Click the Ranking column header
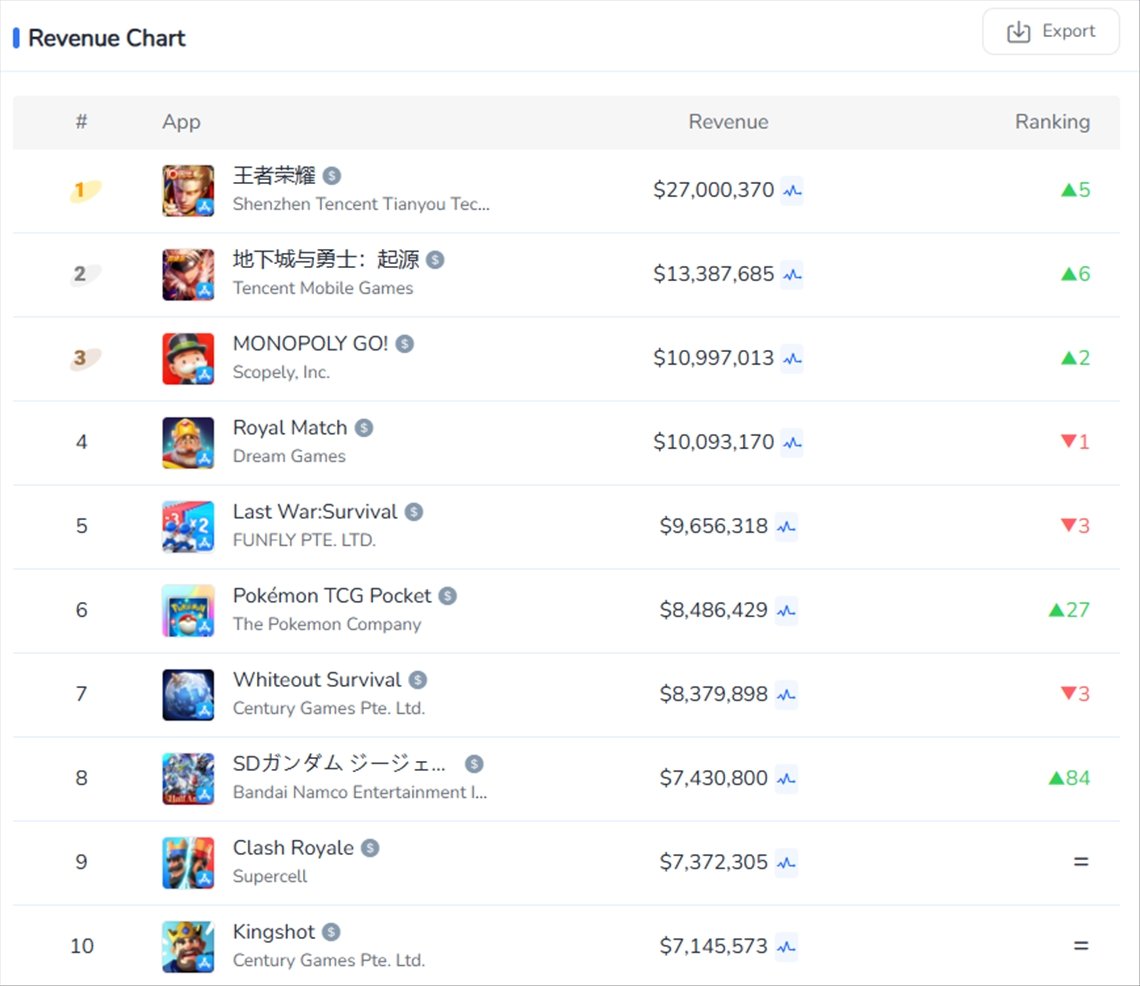 (x=1052, y=122)
